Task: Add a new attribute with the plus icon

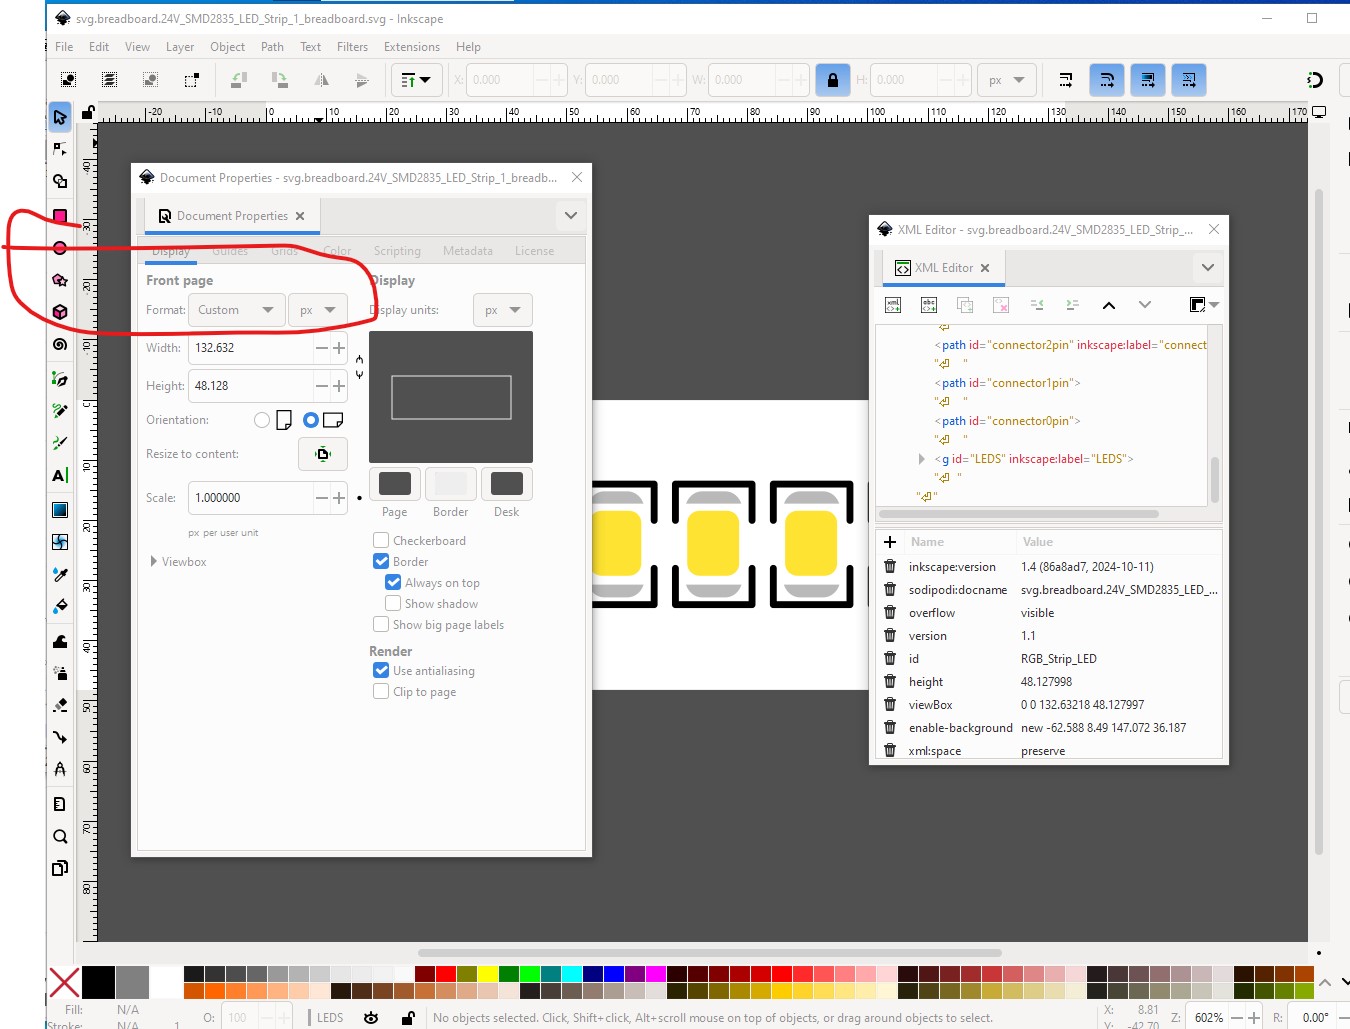Action: coord(890,542)
